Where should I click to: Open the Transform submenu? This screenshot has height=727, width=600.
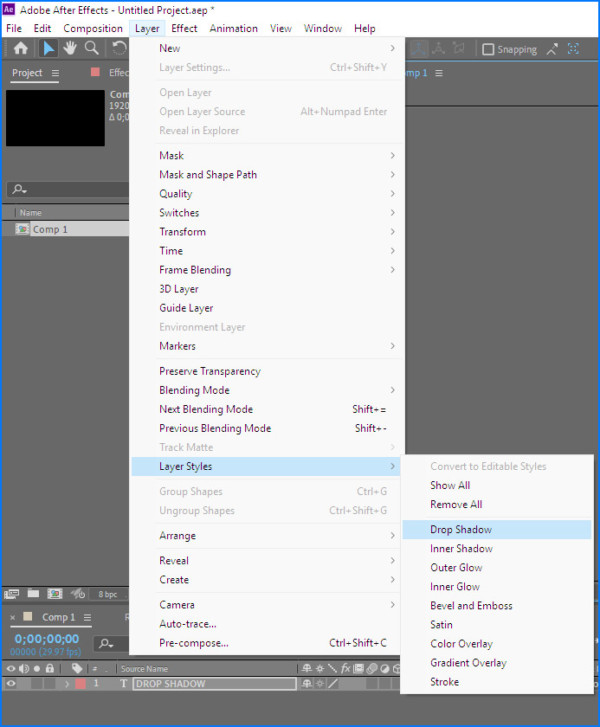coord(182,232)
